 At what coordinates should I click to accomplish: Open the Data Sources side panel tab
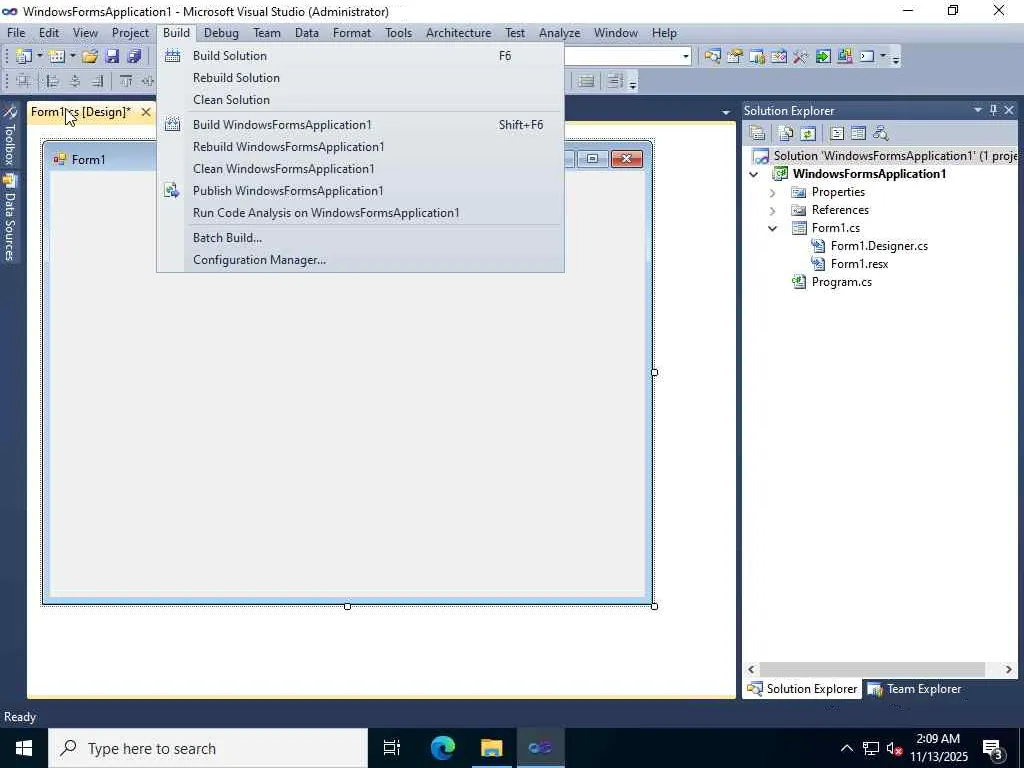[10, 217]
